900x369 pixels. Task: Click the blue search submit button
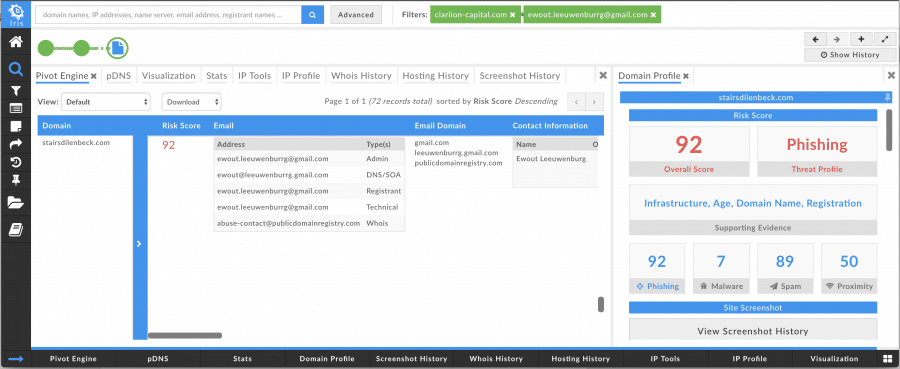pos(312,15)
